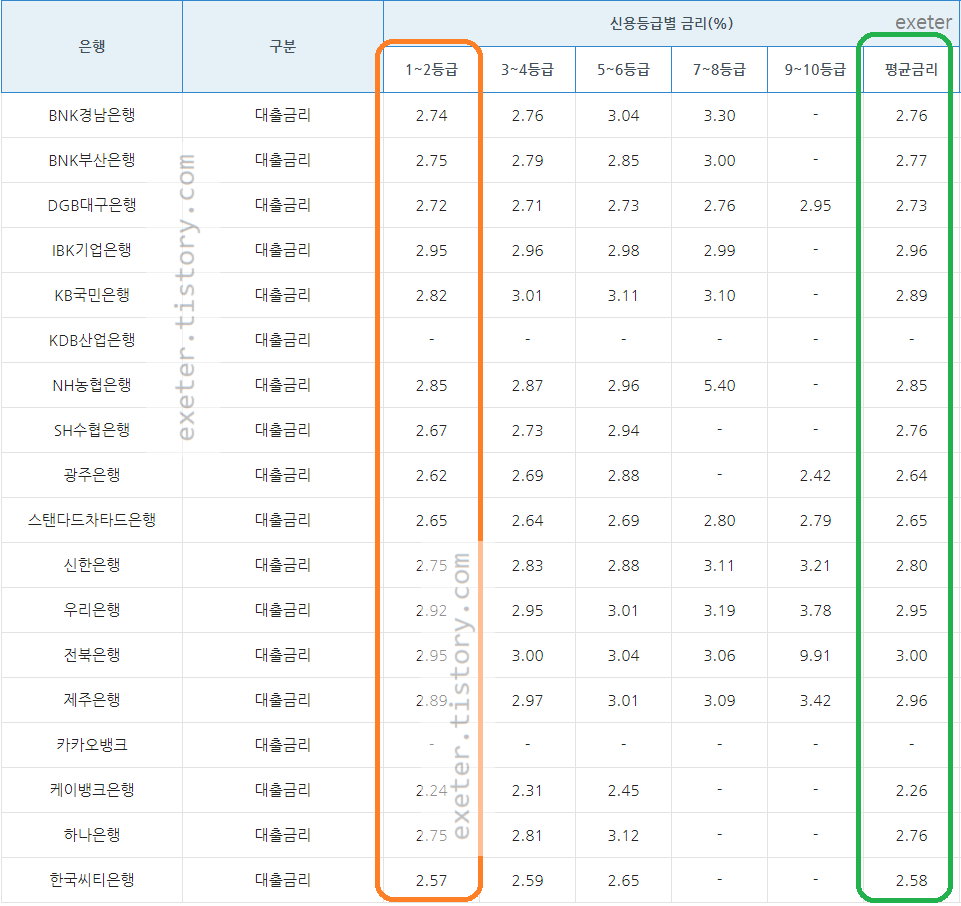Viewport: 961px width, 906px height.
Task: Click the 3~4등급 column header
Action: (527, 70)
